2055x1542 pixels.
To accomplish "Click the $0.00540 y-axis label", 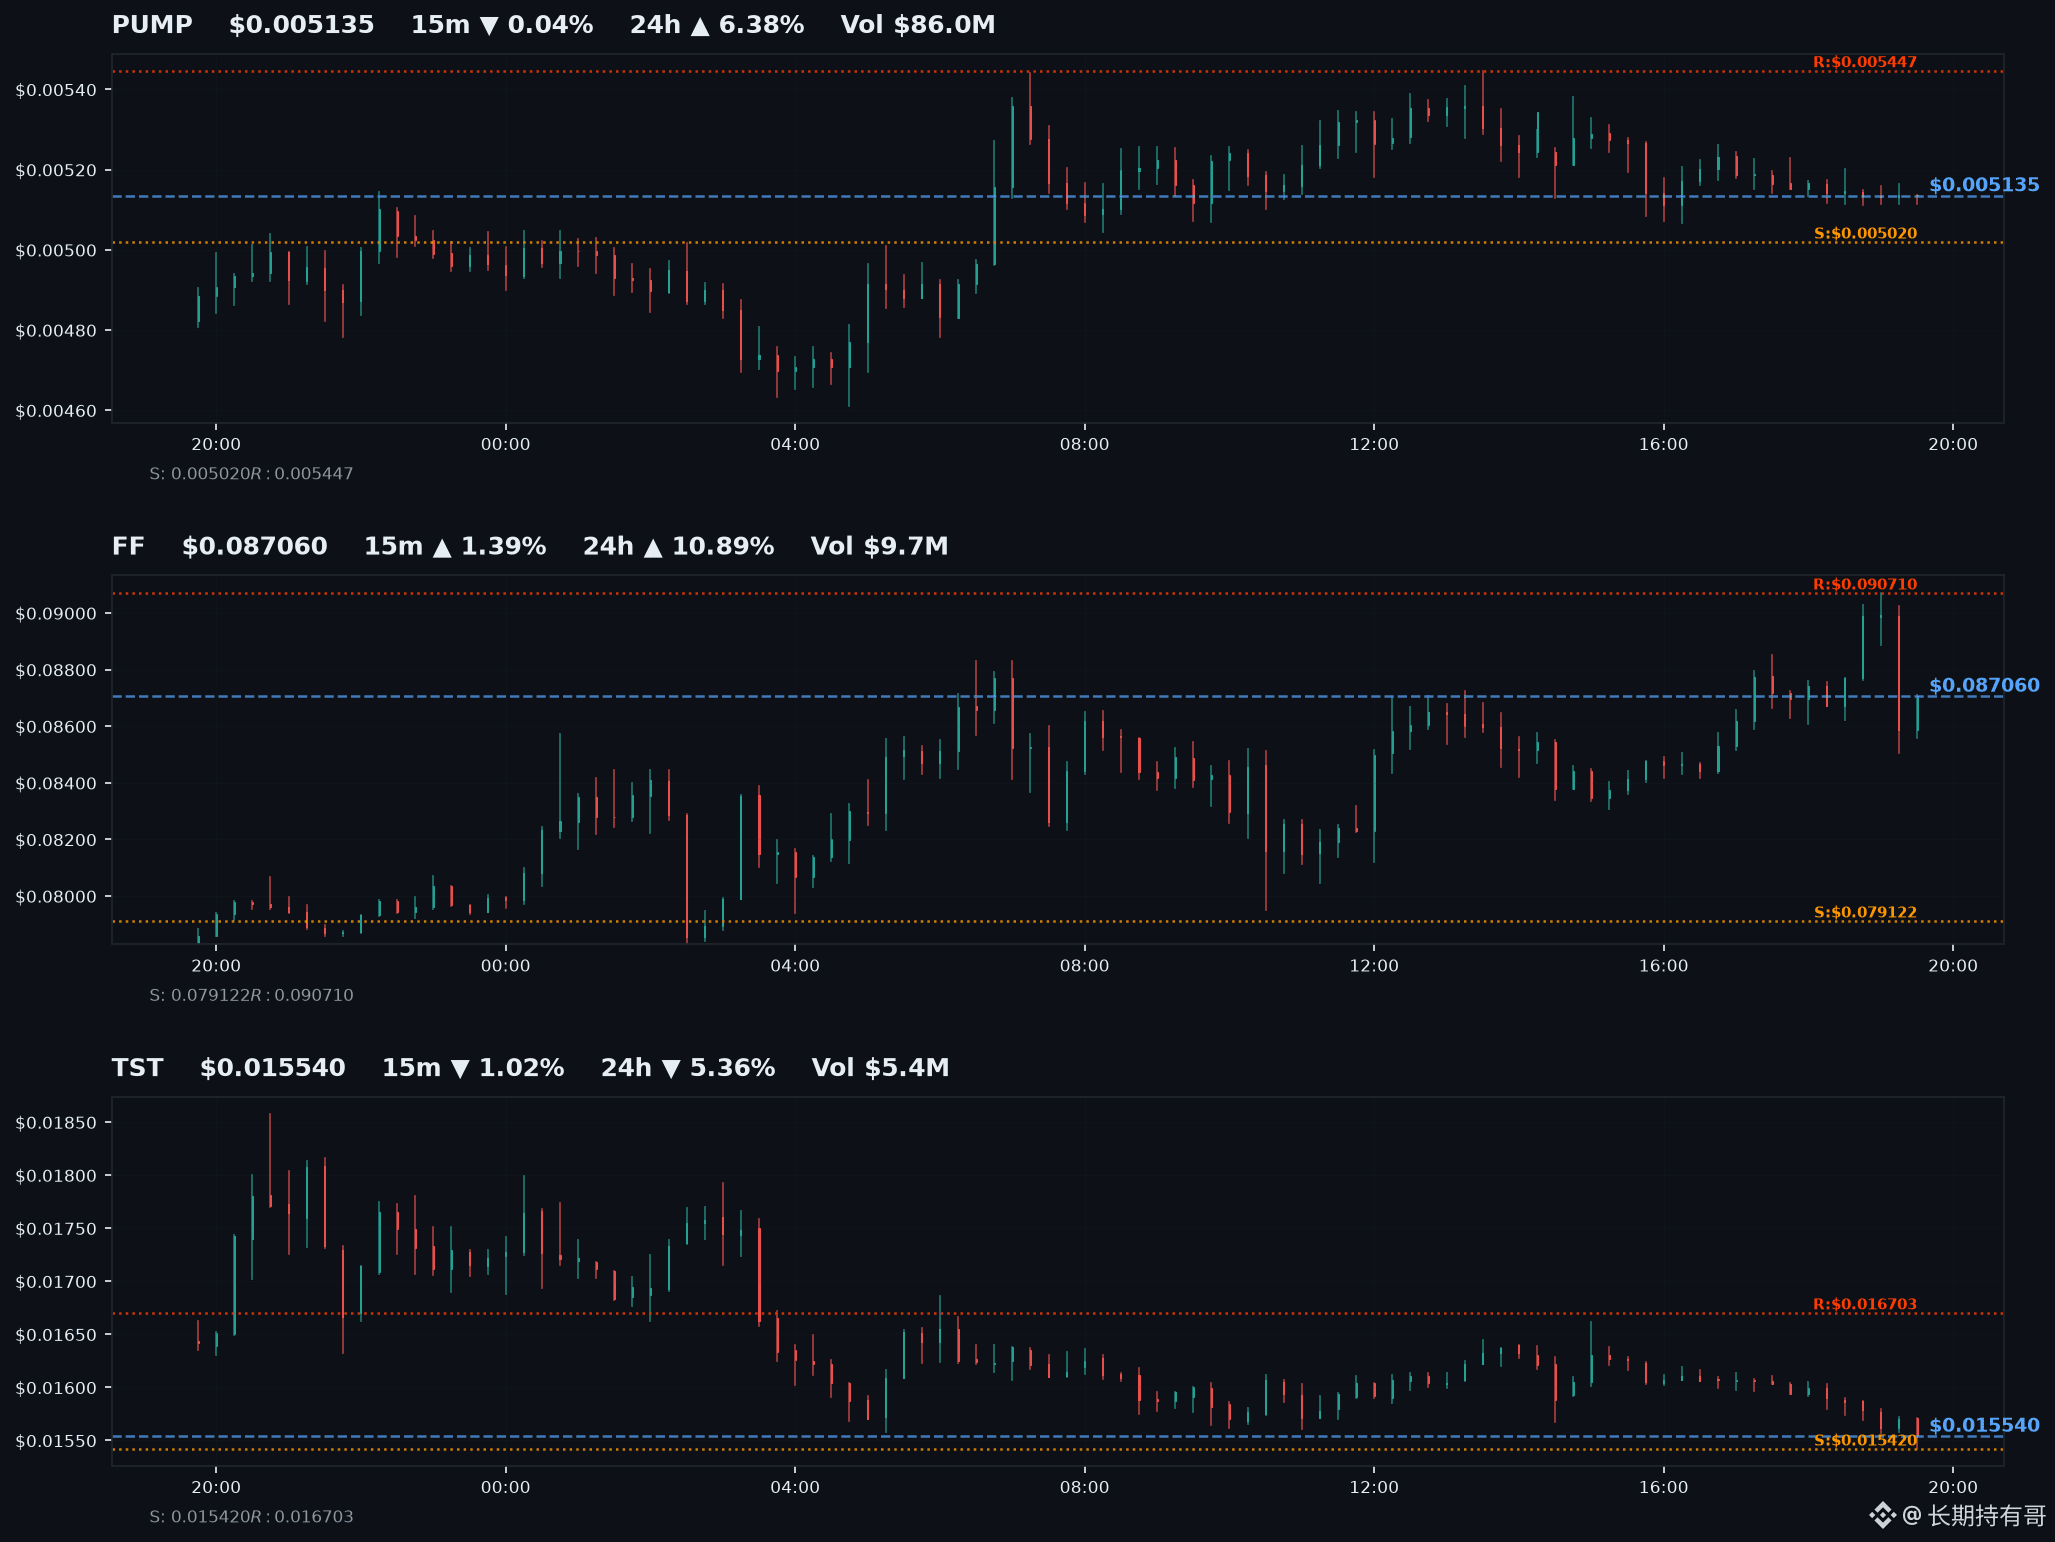I will coord(57,90).
